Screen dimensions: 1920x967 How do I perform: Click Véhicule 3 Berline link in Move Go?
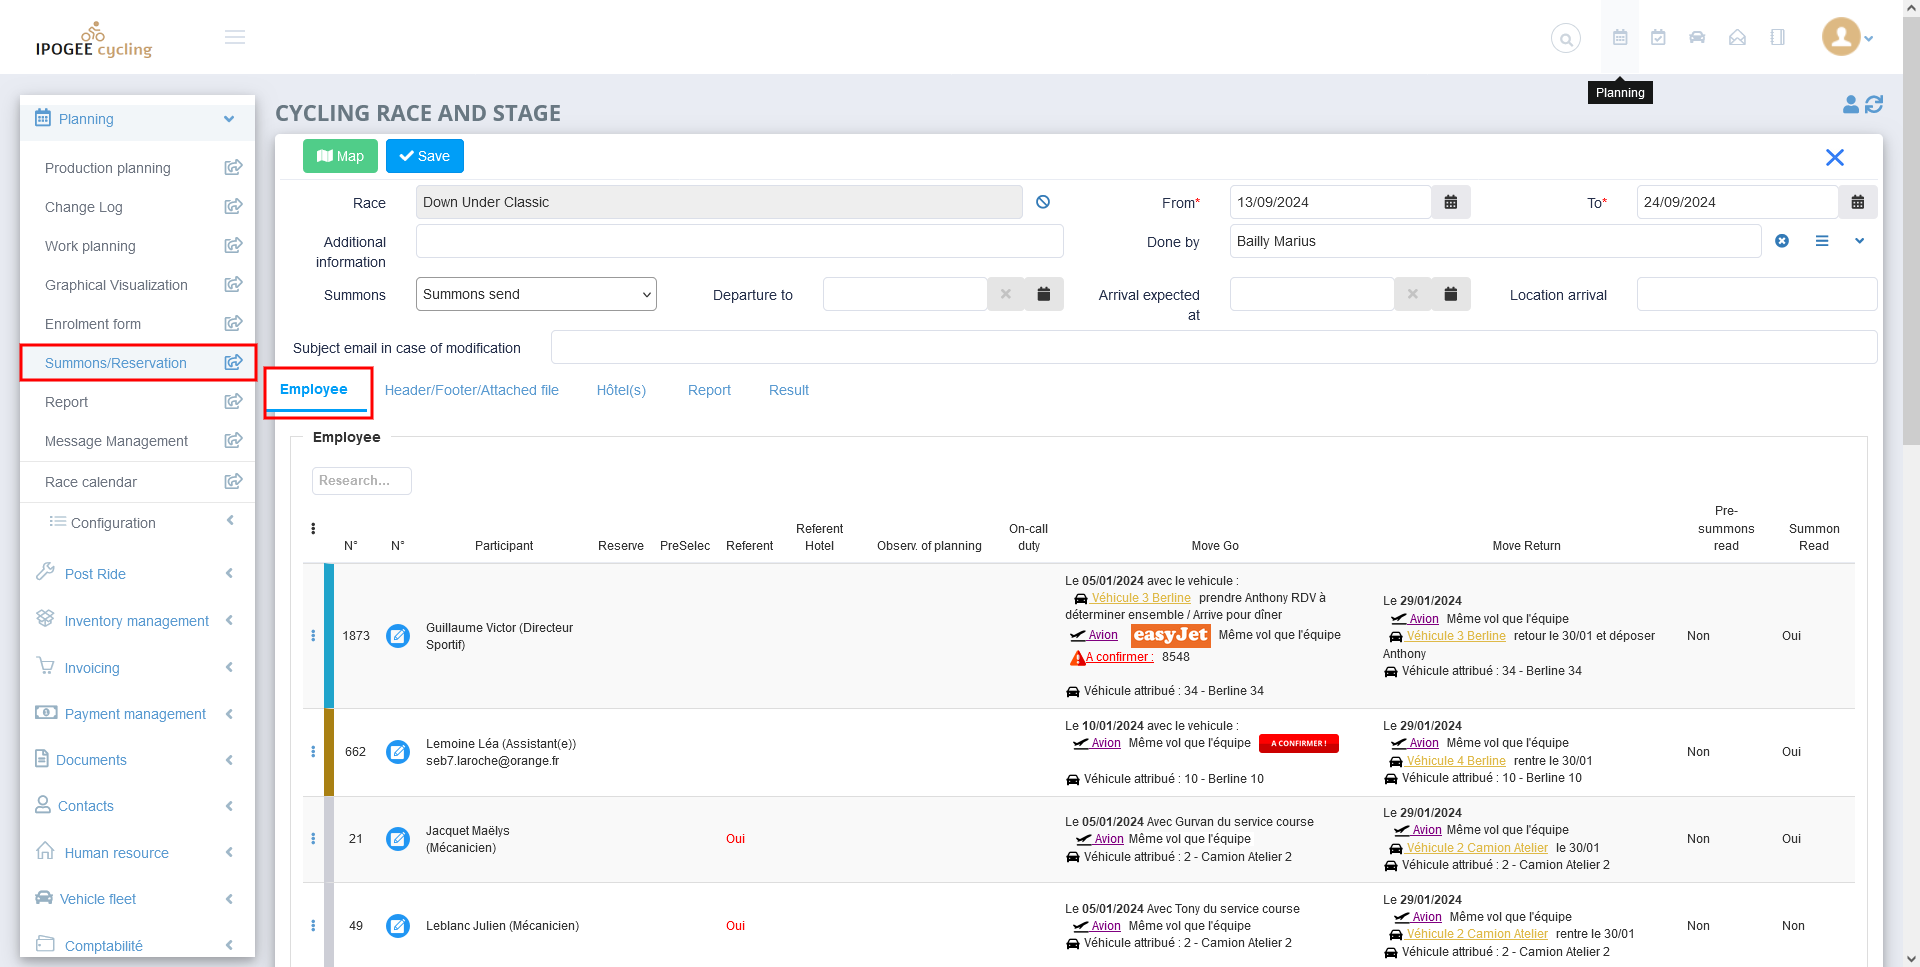1141,598
